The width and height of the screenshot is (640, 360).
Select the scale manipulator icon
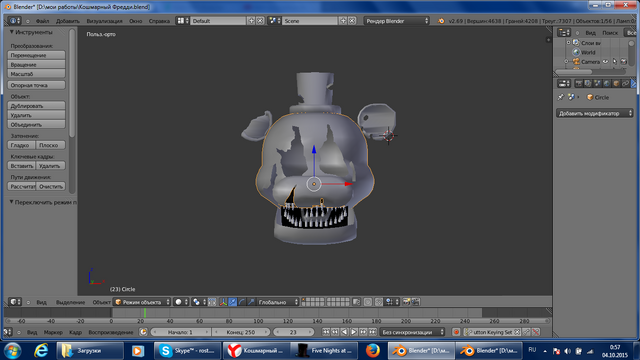[251, 302]
